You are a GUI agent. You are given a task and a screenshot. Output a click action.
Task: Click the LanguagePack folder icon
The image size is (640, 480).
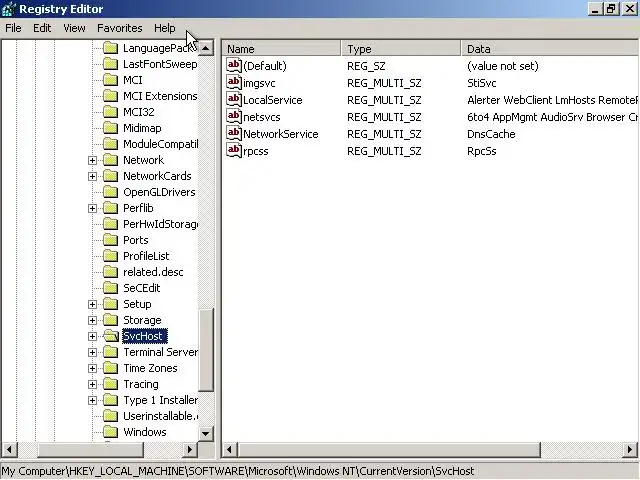pyautogui.click(x=111, y=48)
